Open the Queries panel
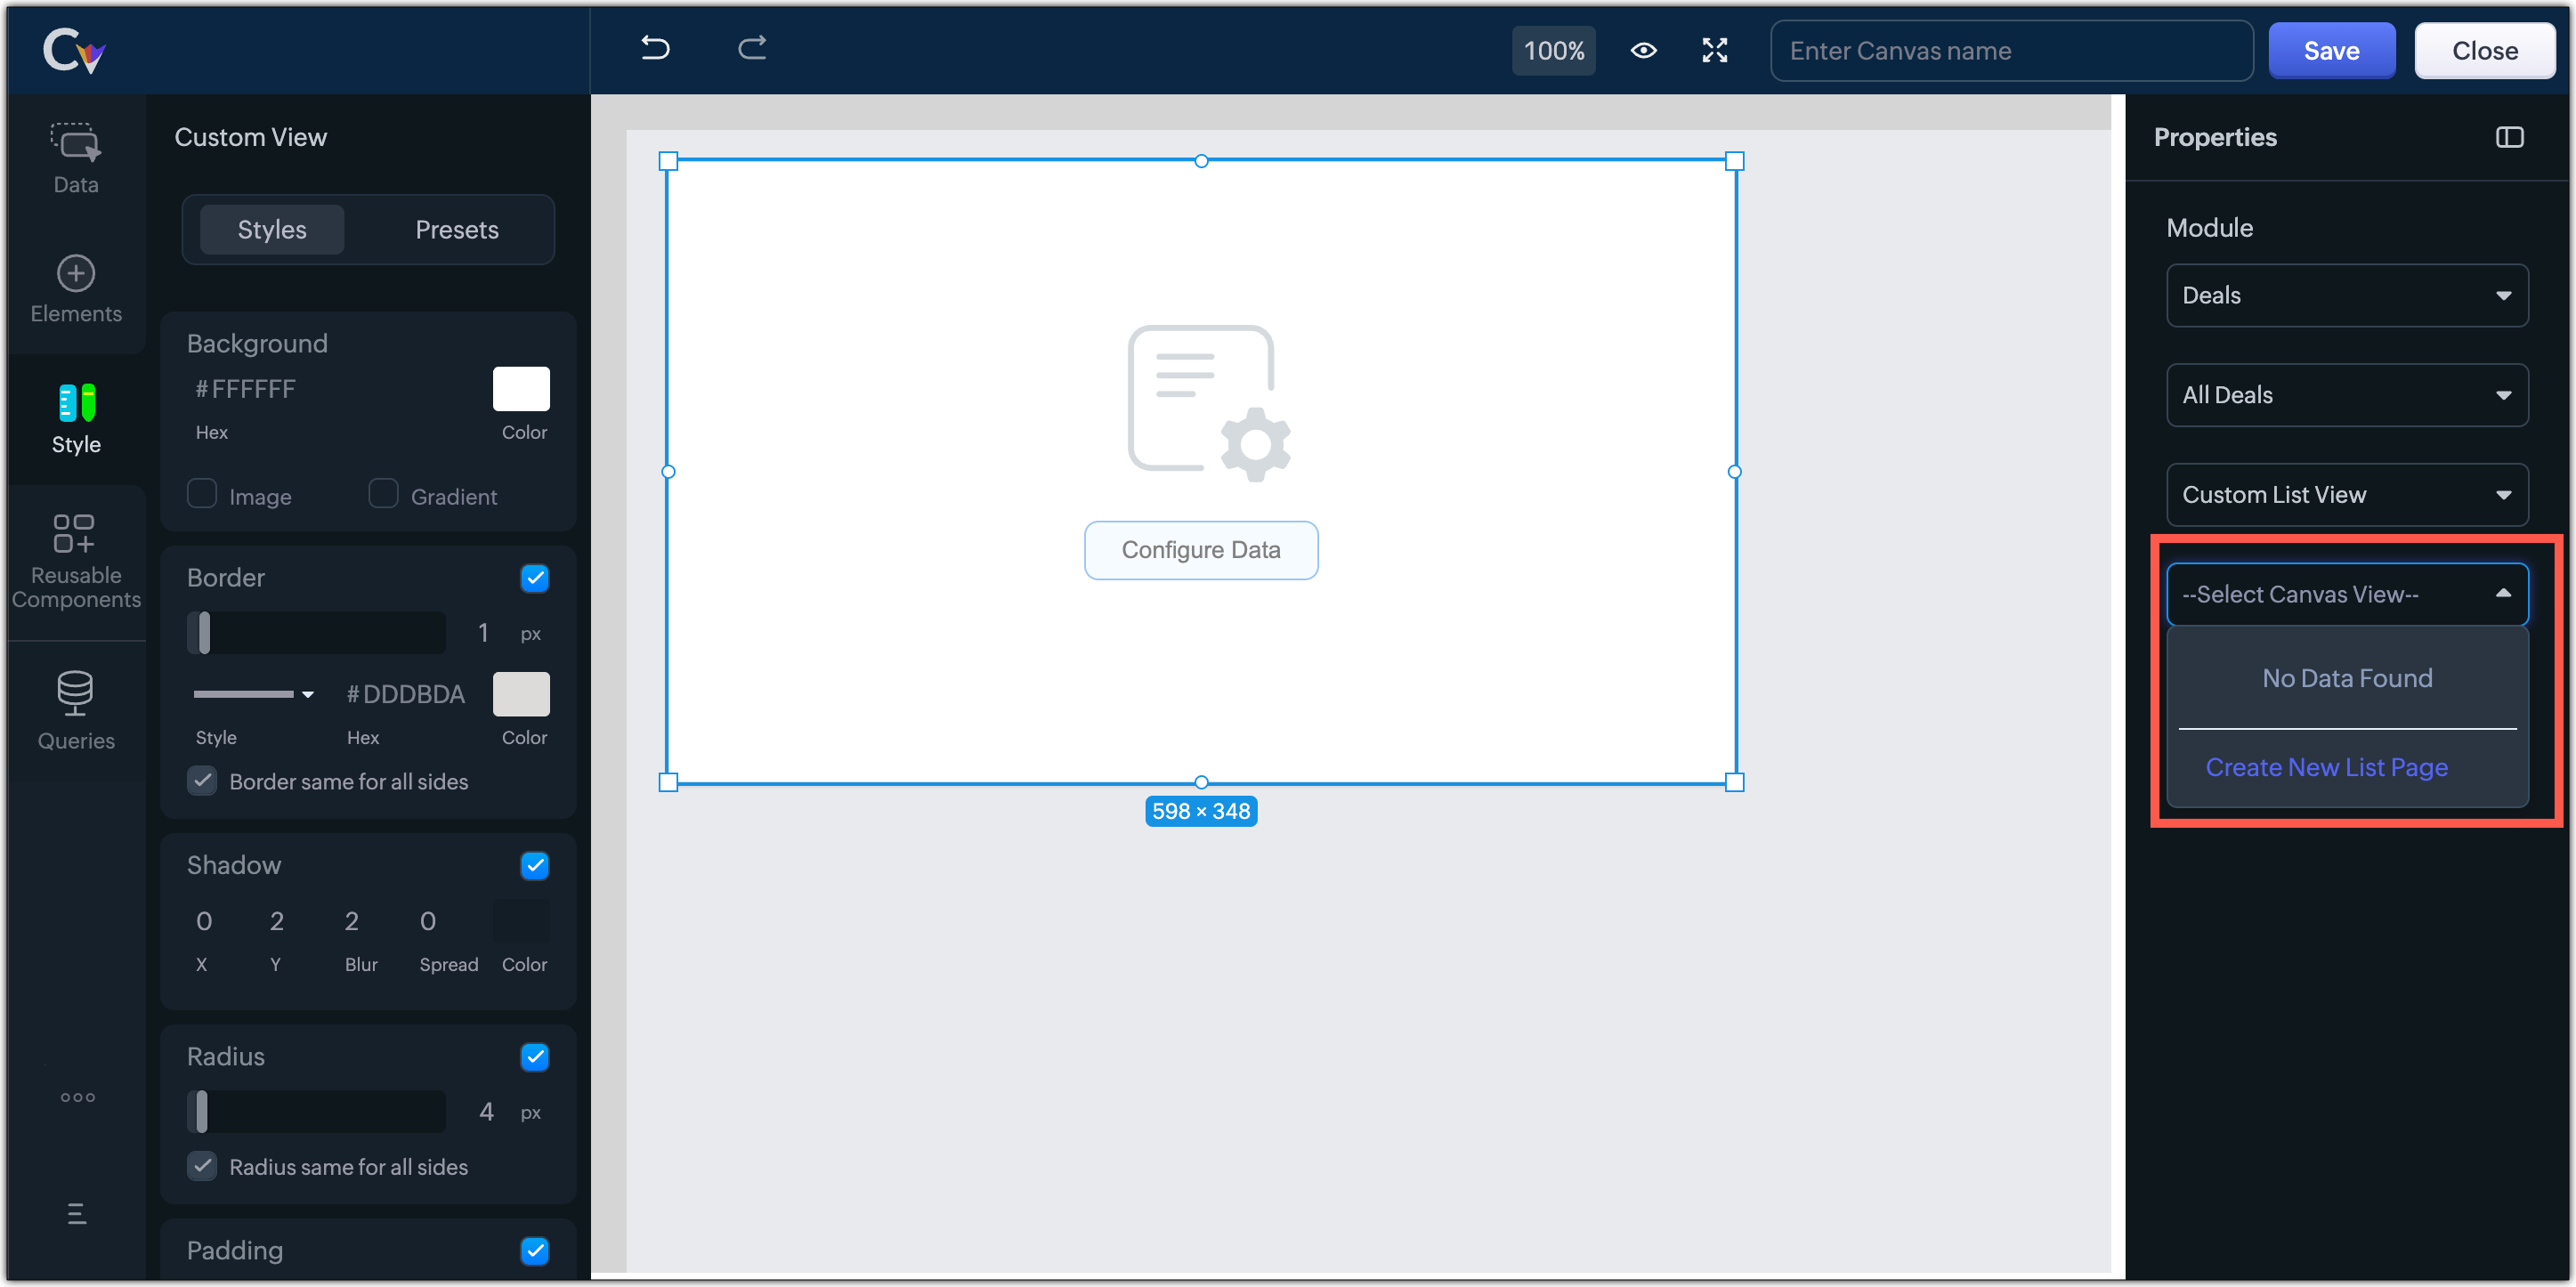The width and height of the screenshot is (2576, 1287). click(x=76, y=710)
